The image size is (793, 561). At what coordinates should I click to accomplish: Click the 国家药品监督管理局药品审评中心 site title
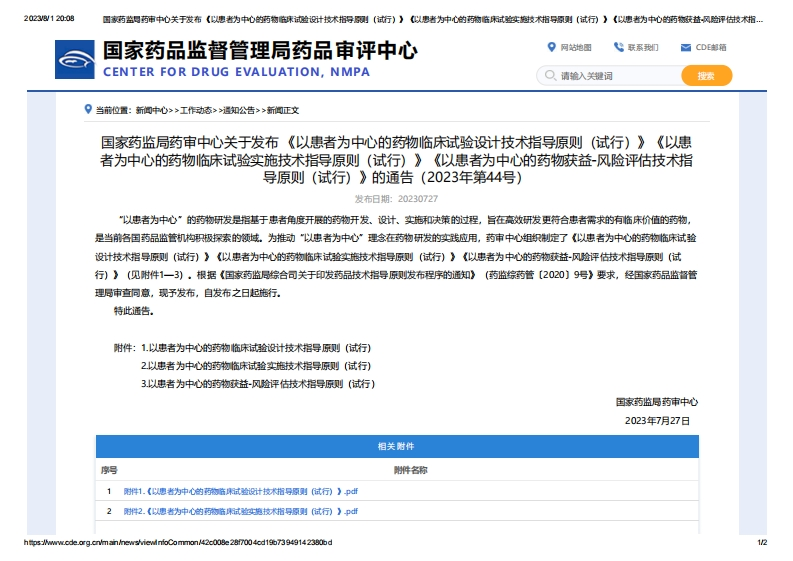coord(260,50)
